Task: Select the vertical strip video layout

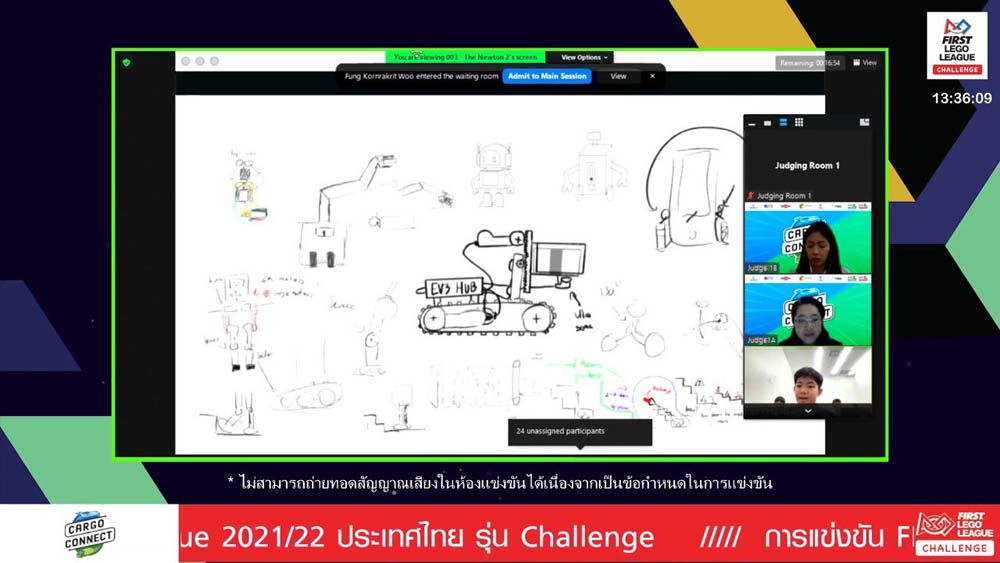Action: [783, 123]
